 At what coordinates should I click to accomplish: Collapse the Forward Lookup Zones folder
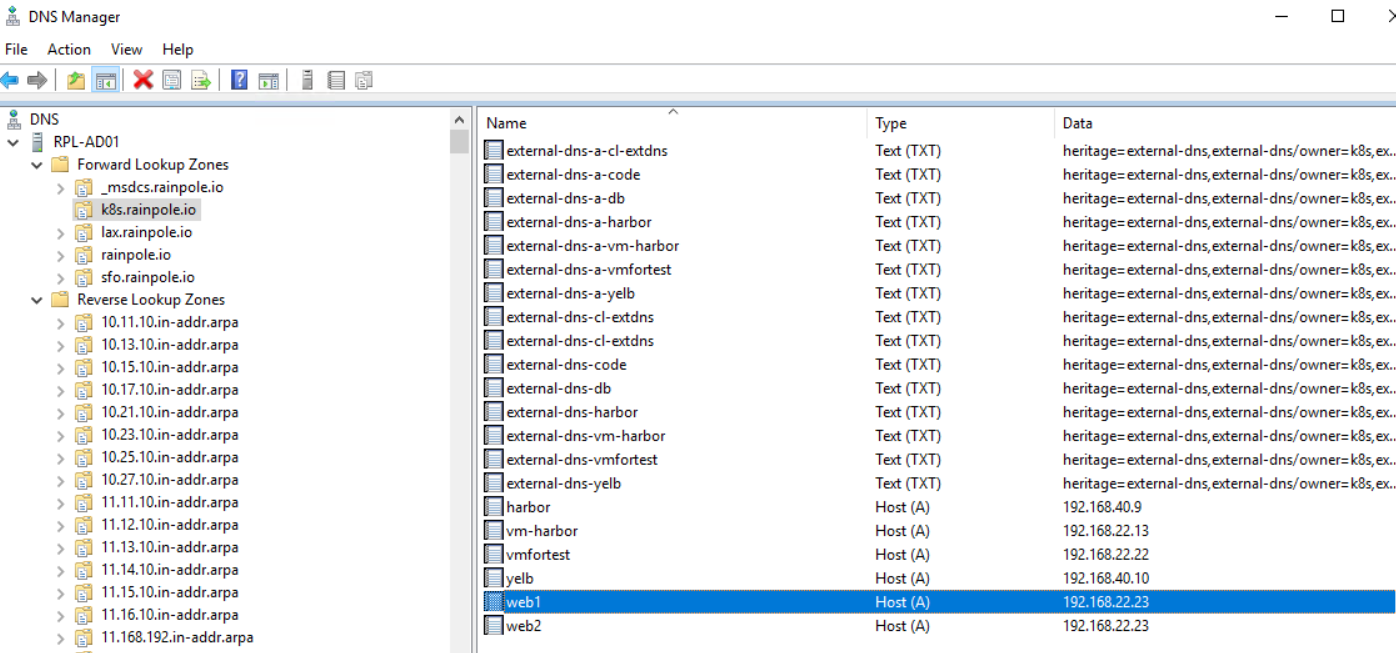[x=37, y=165]
